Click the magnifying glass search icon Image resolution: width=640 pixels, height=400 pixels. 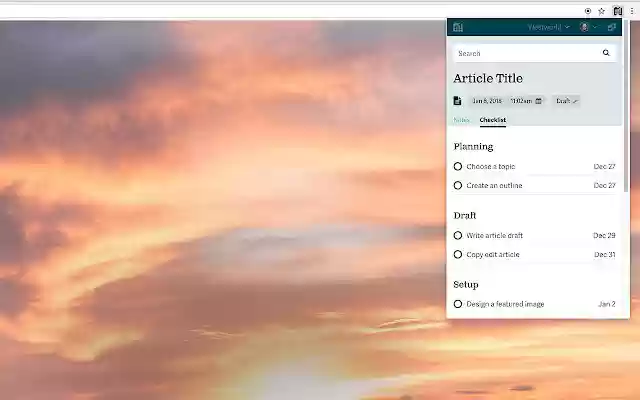606,53
